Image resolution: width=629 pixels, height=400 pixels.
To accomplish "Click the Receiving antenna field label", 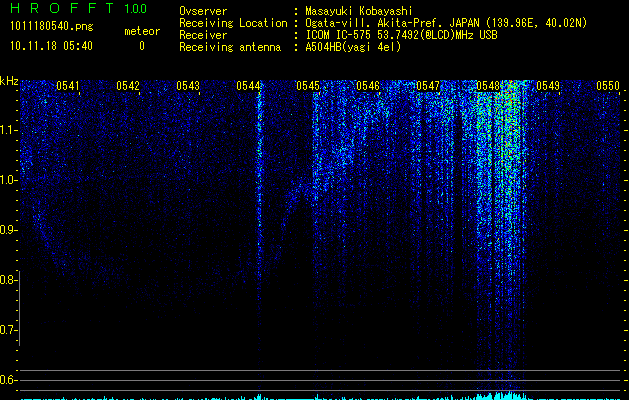I will pos(230,47).
